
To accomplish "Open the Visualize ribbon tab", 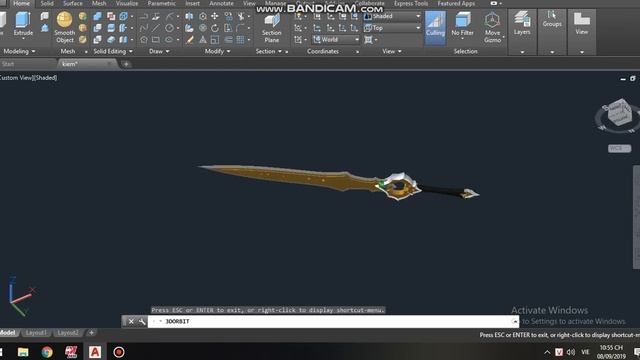I will tap(127, 3).
